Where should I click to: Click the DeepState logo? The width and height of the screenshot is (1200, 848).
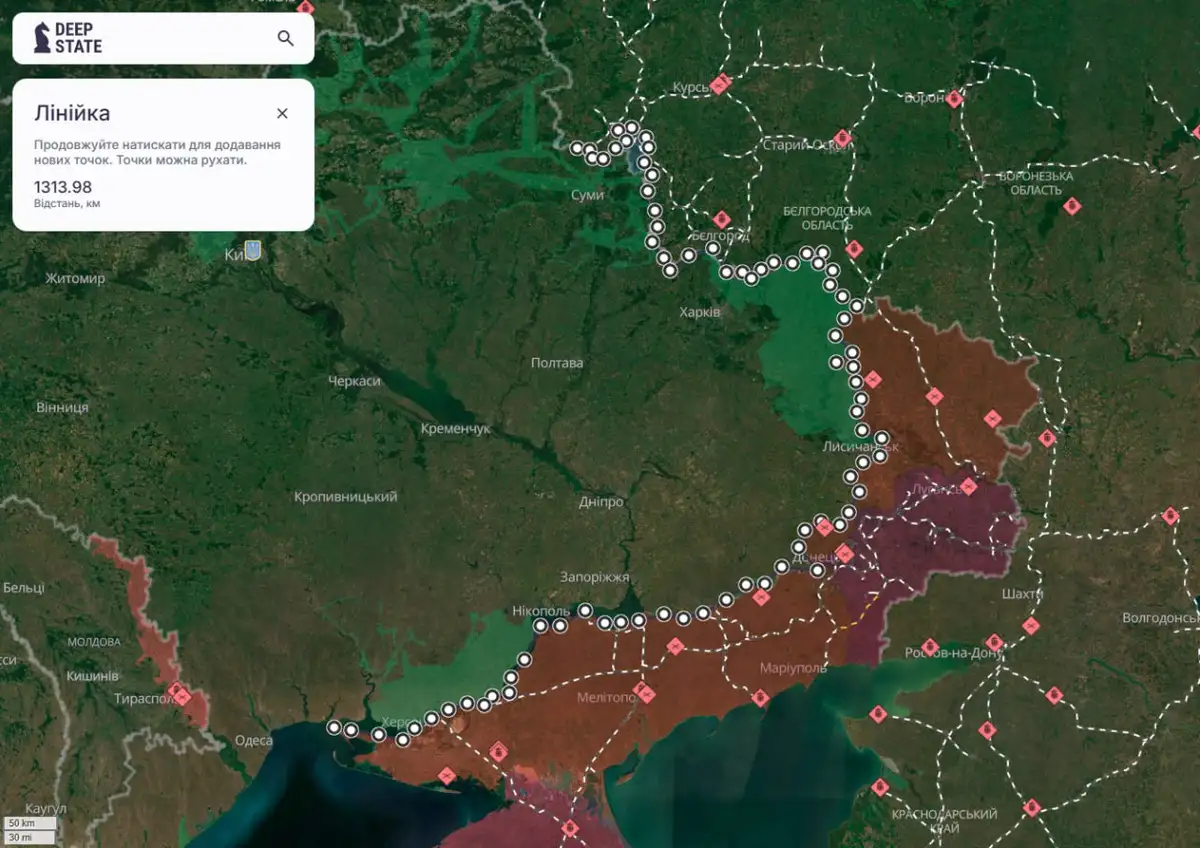pos(69,38)
